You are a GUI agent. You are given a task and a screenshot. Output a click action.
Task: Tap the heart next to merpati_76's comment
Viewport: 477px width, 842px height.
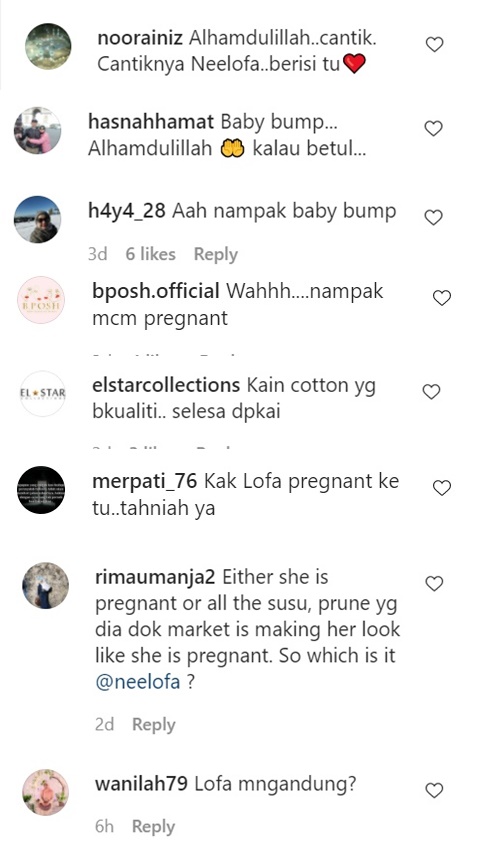click(x=442, y=488)
